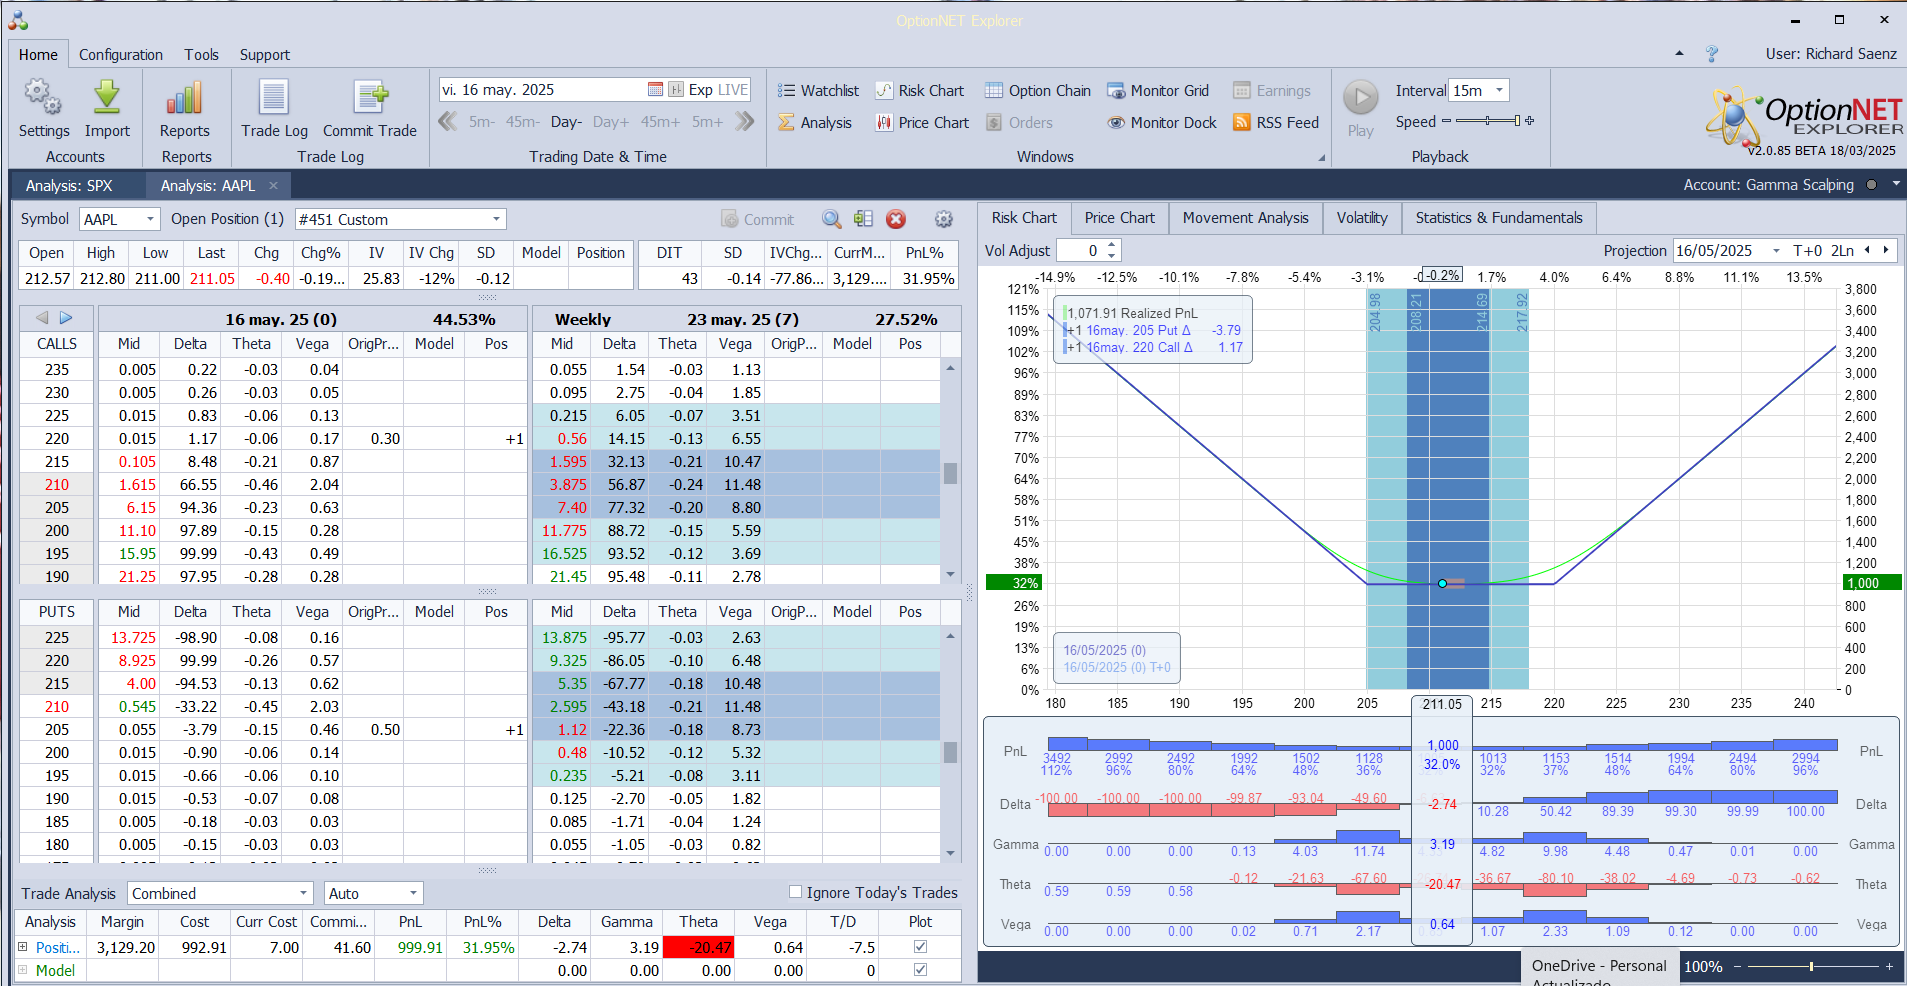The width and height of the screenshot is (1907, 986).
Task: Open the RSS Feed window
Action: tap(1276, 122)
